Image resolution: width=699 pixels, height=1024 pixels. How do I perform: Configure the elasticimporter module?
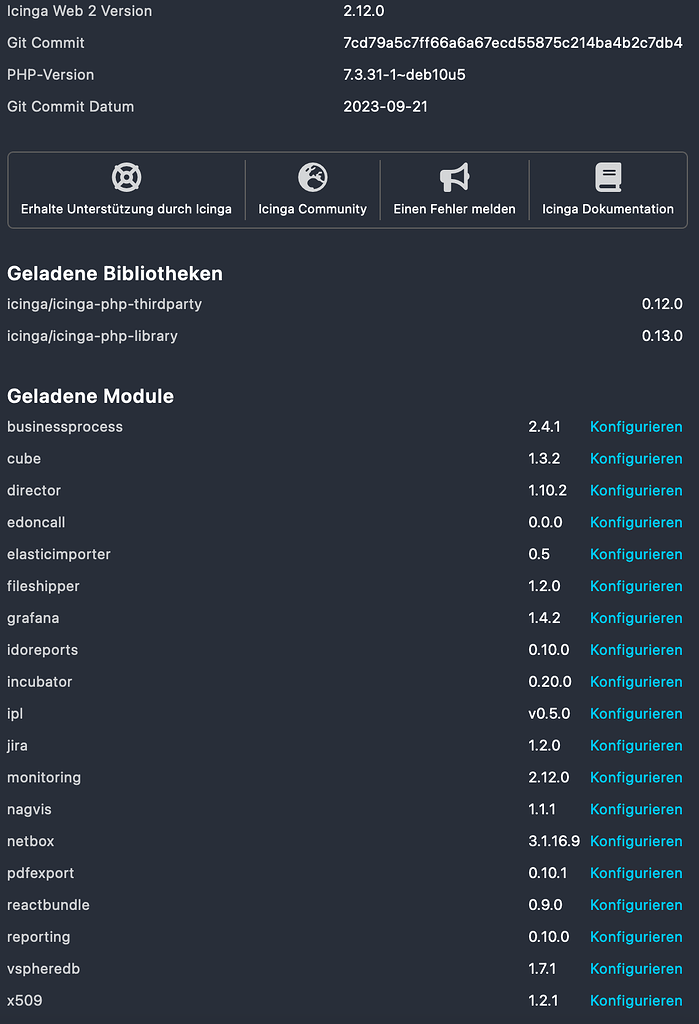click(x=636, y=554)
